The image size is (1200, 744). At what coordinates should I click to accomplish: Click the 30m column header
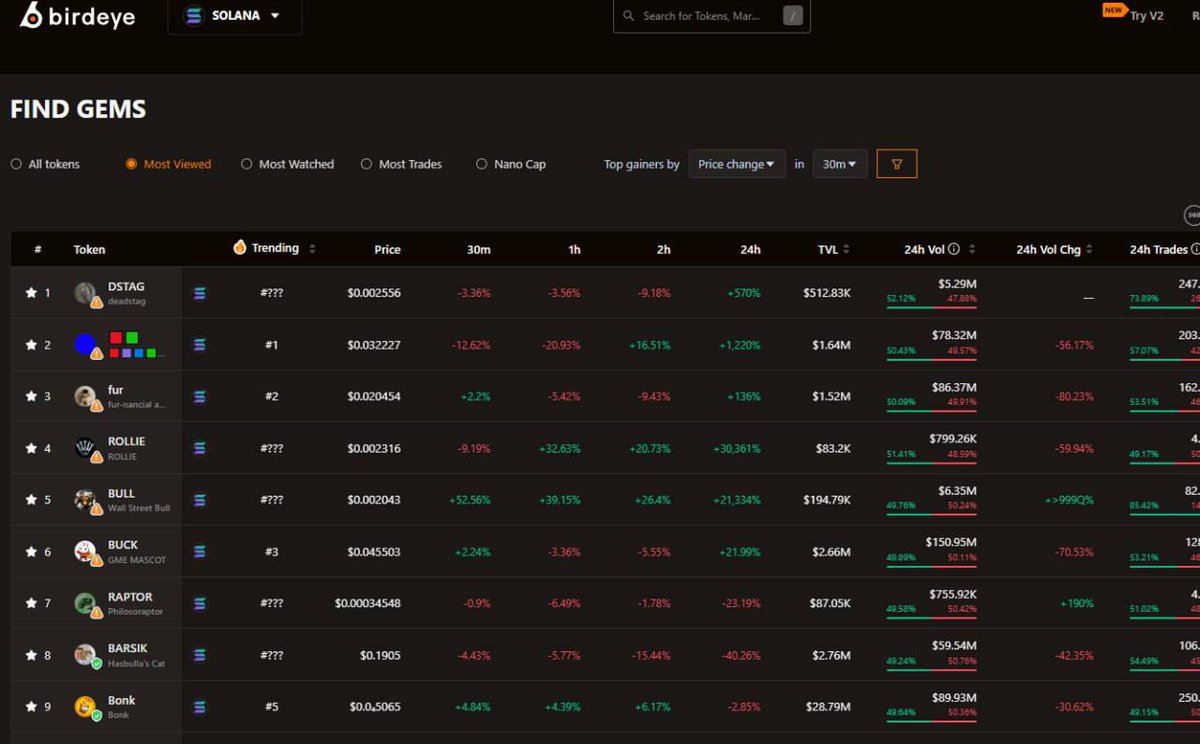(478, 249)
